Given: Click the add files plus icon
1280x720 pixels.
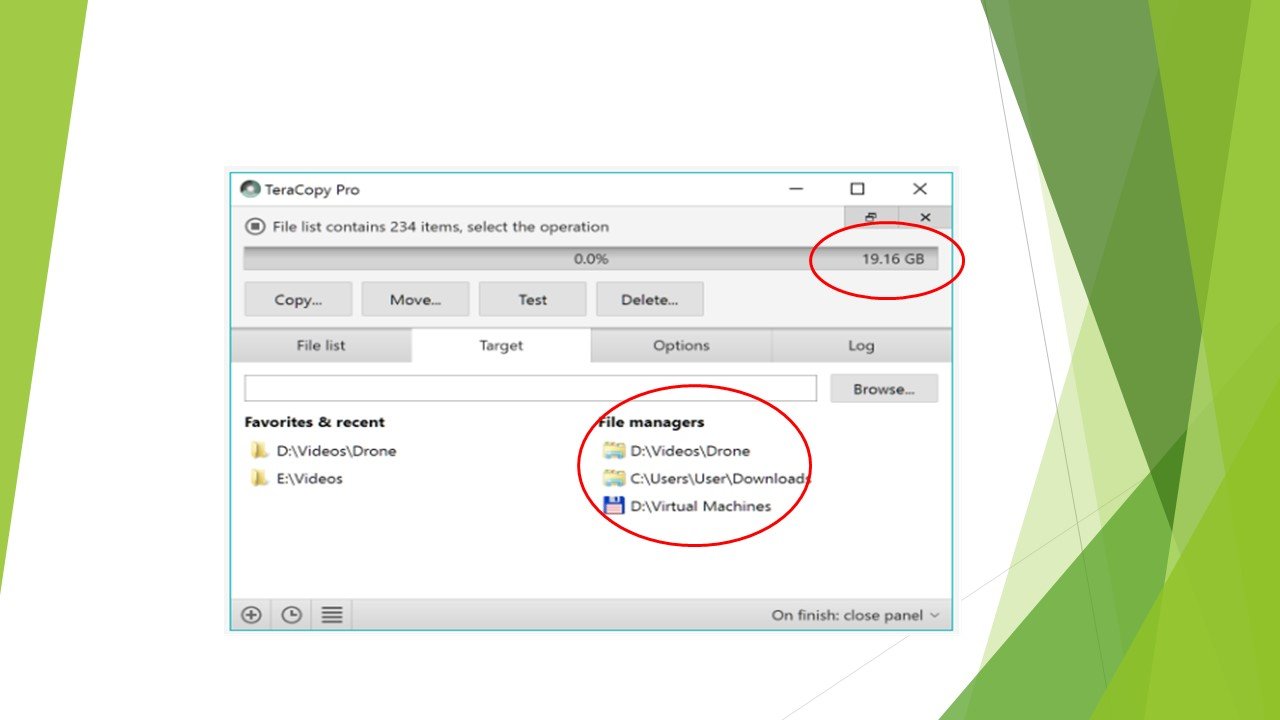Looking at the screenshot, I should tap(251, 615).
